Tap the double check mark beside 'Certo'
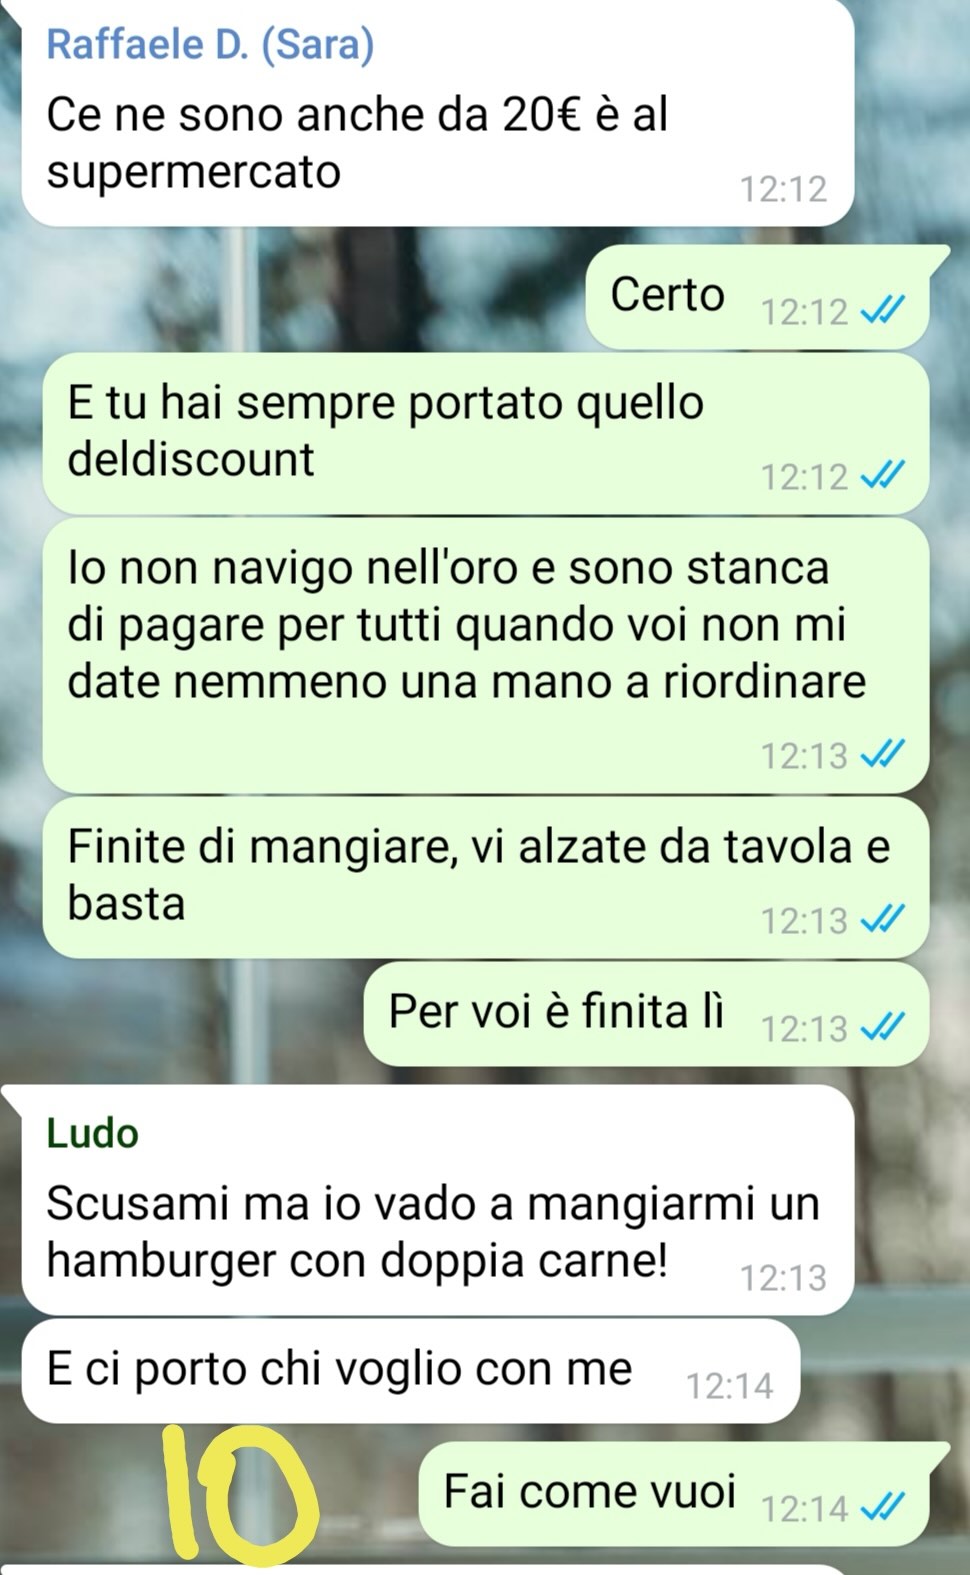Viewport: 970px width, 1575px height. click(x=882, y=311)
